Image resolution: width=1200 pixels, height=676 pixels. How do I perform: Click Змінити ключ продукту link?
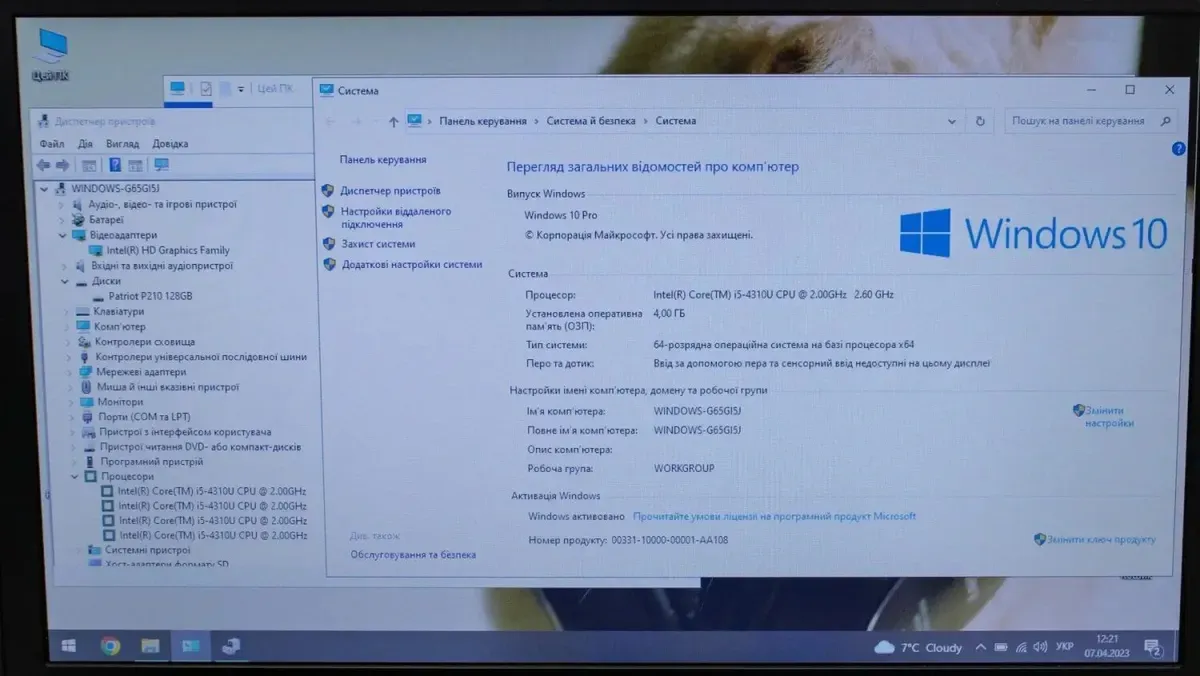coord(1101,539)
